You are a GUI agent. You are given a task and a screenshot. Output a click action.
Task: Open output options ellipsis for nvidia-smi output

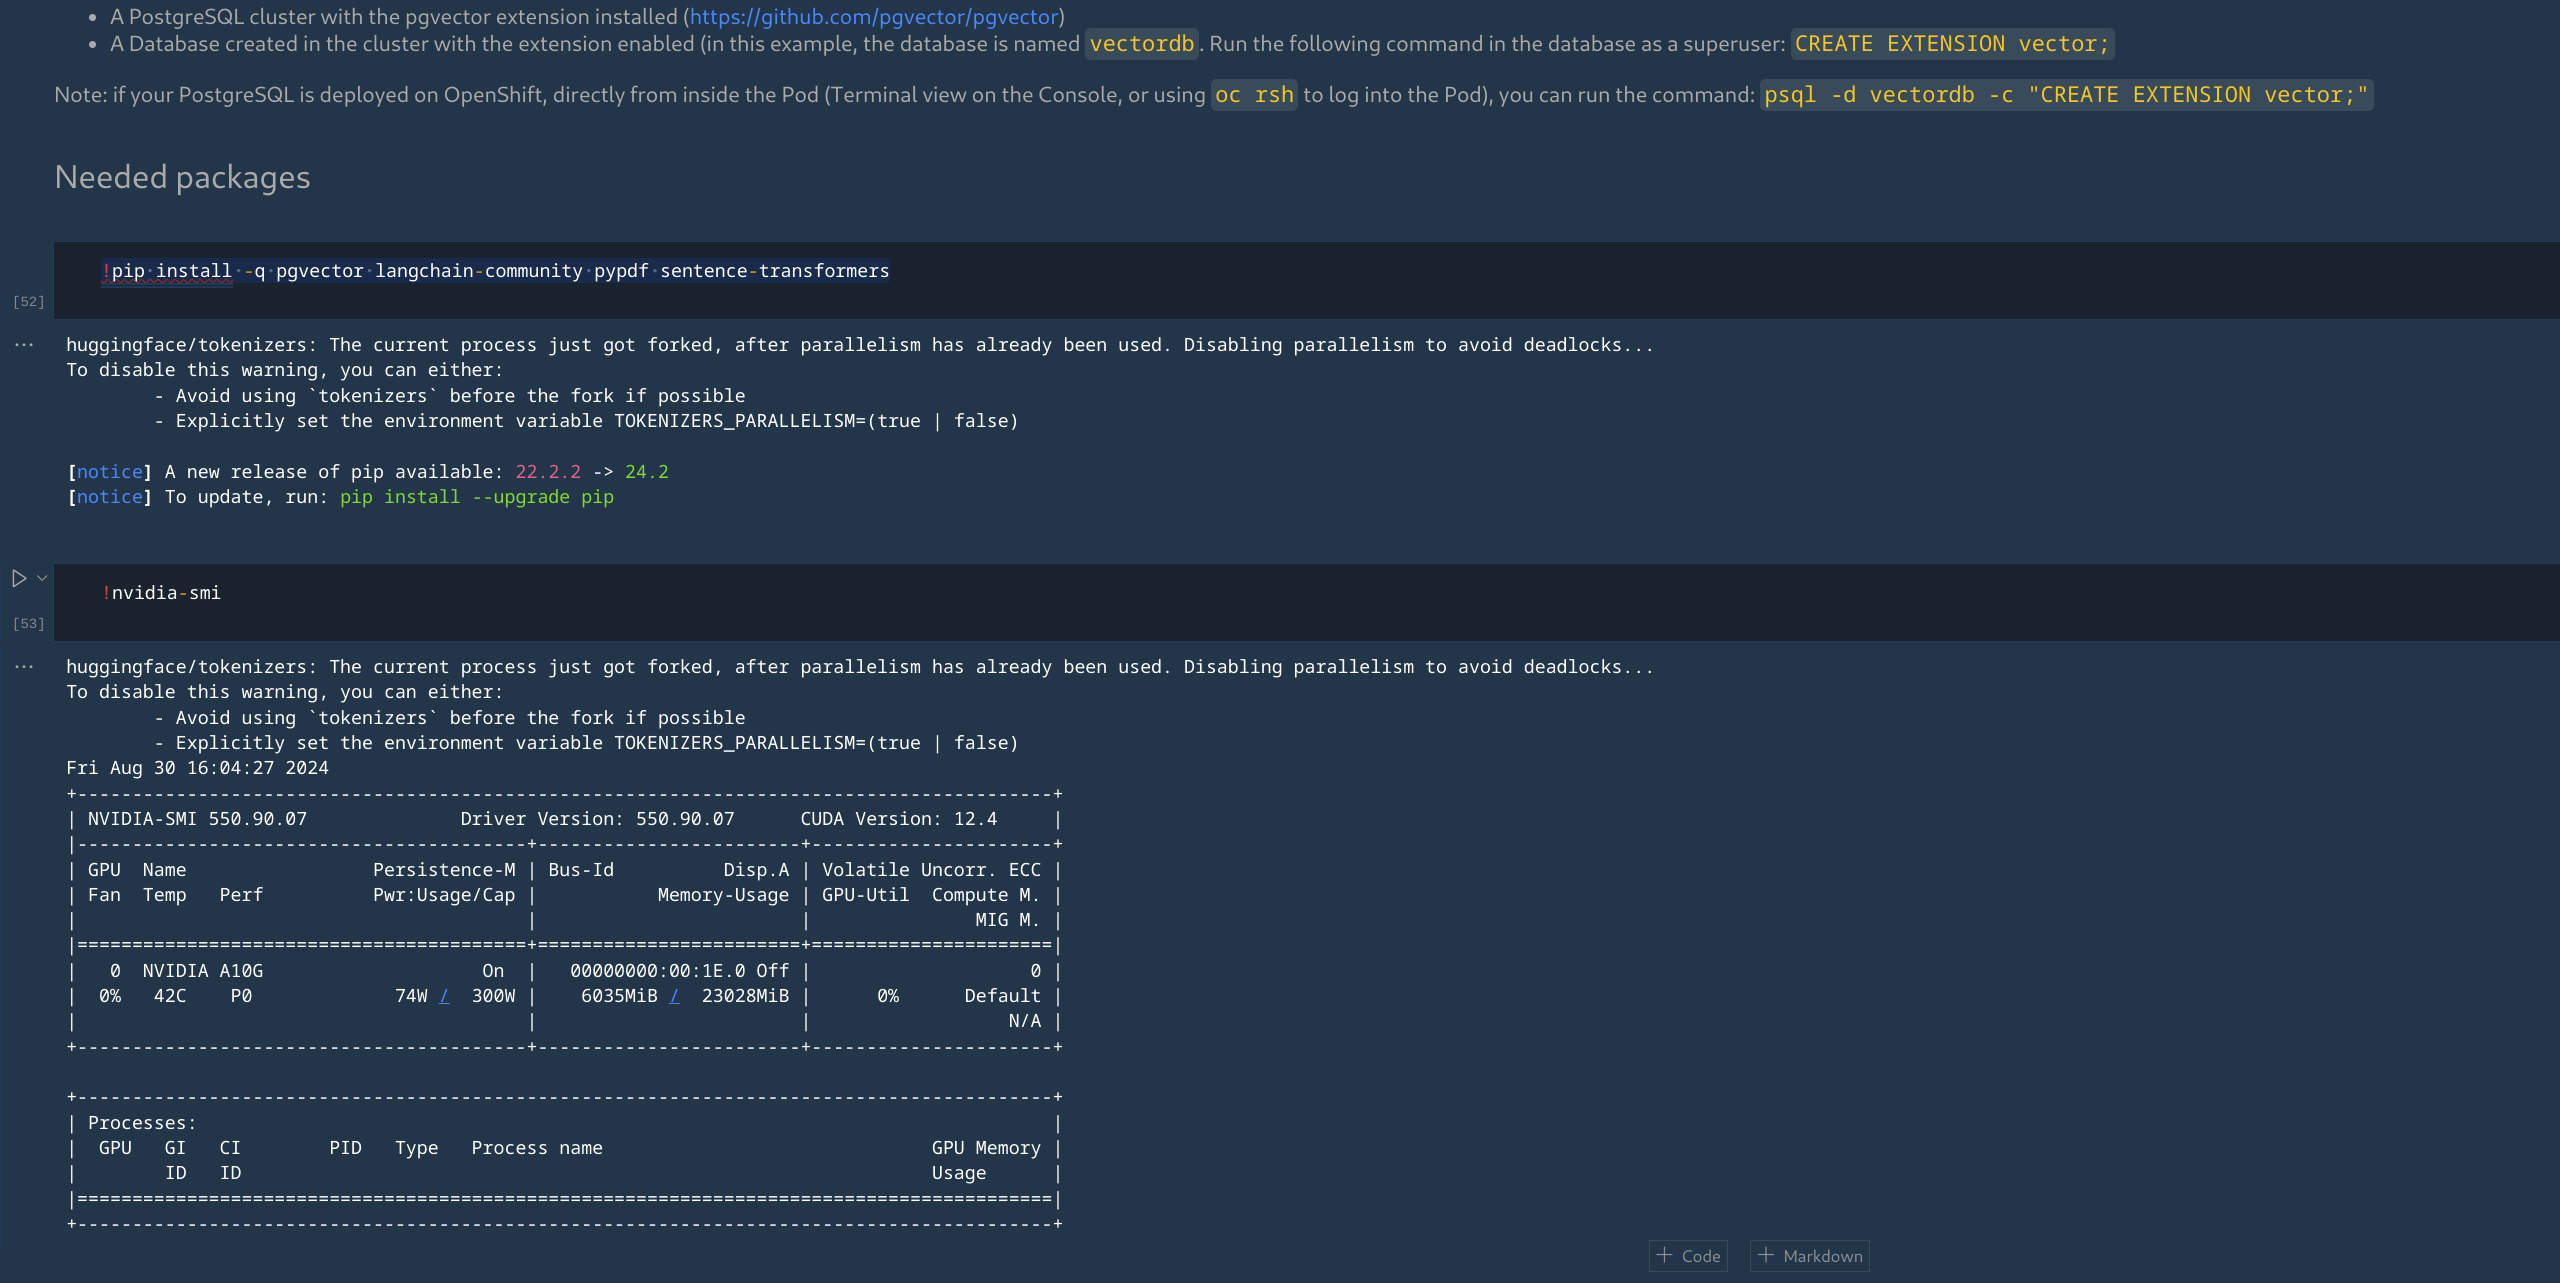coord(24,667)
